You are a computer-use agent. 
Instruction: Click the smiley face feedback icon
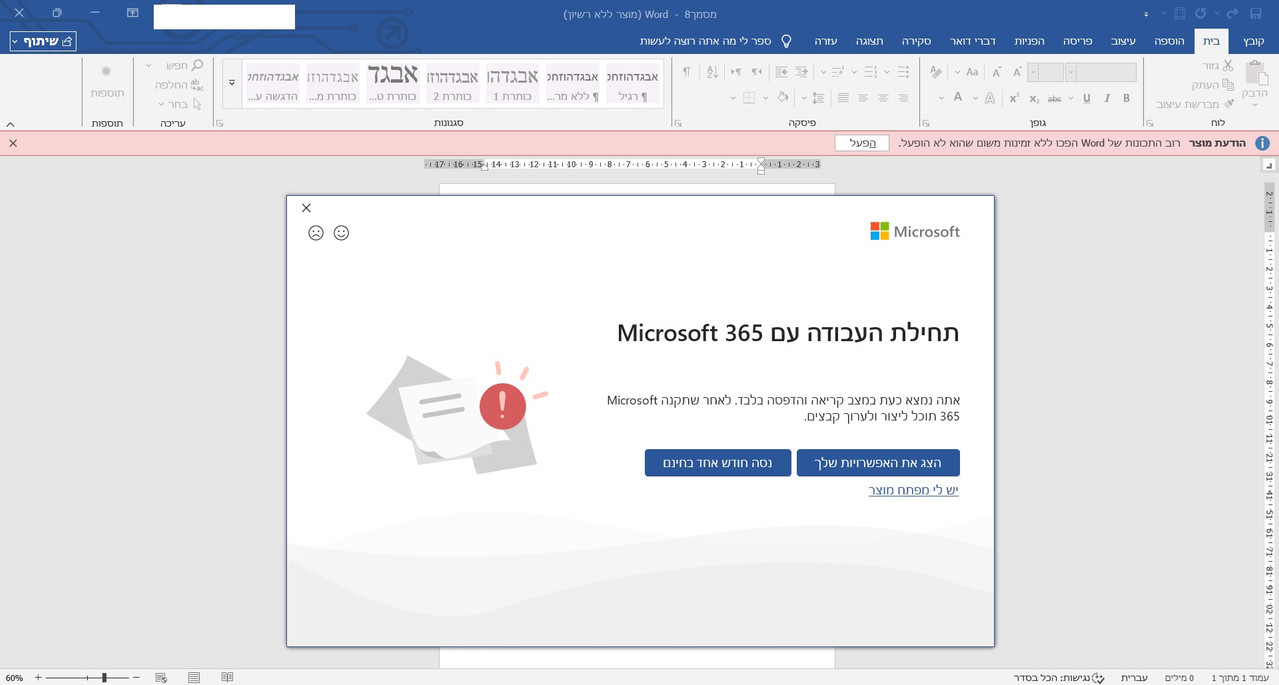341,233
